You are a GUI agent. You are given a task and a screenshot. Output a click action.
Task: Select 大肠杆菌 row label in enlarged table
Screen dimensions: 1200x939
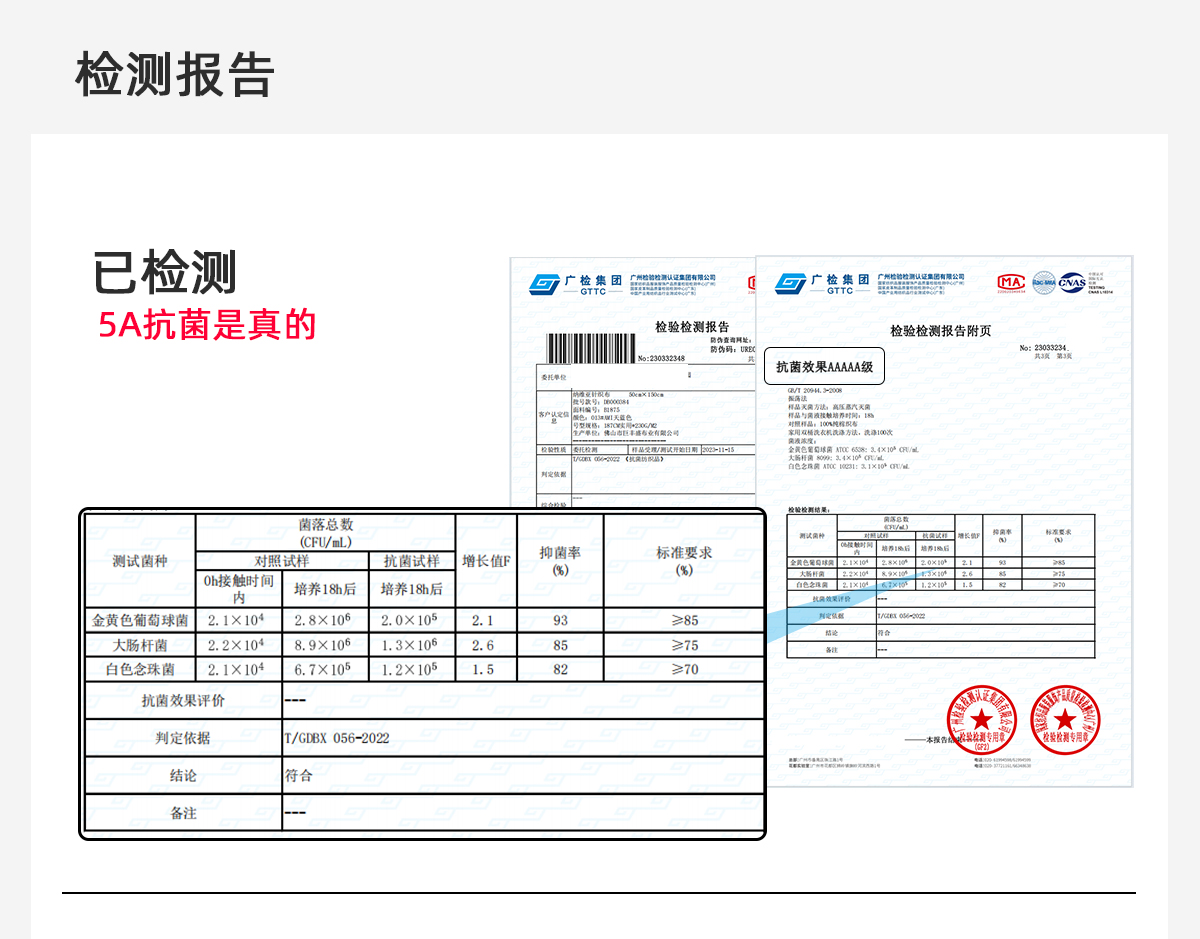pyautogui.click(x=140, y=645)
